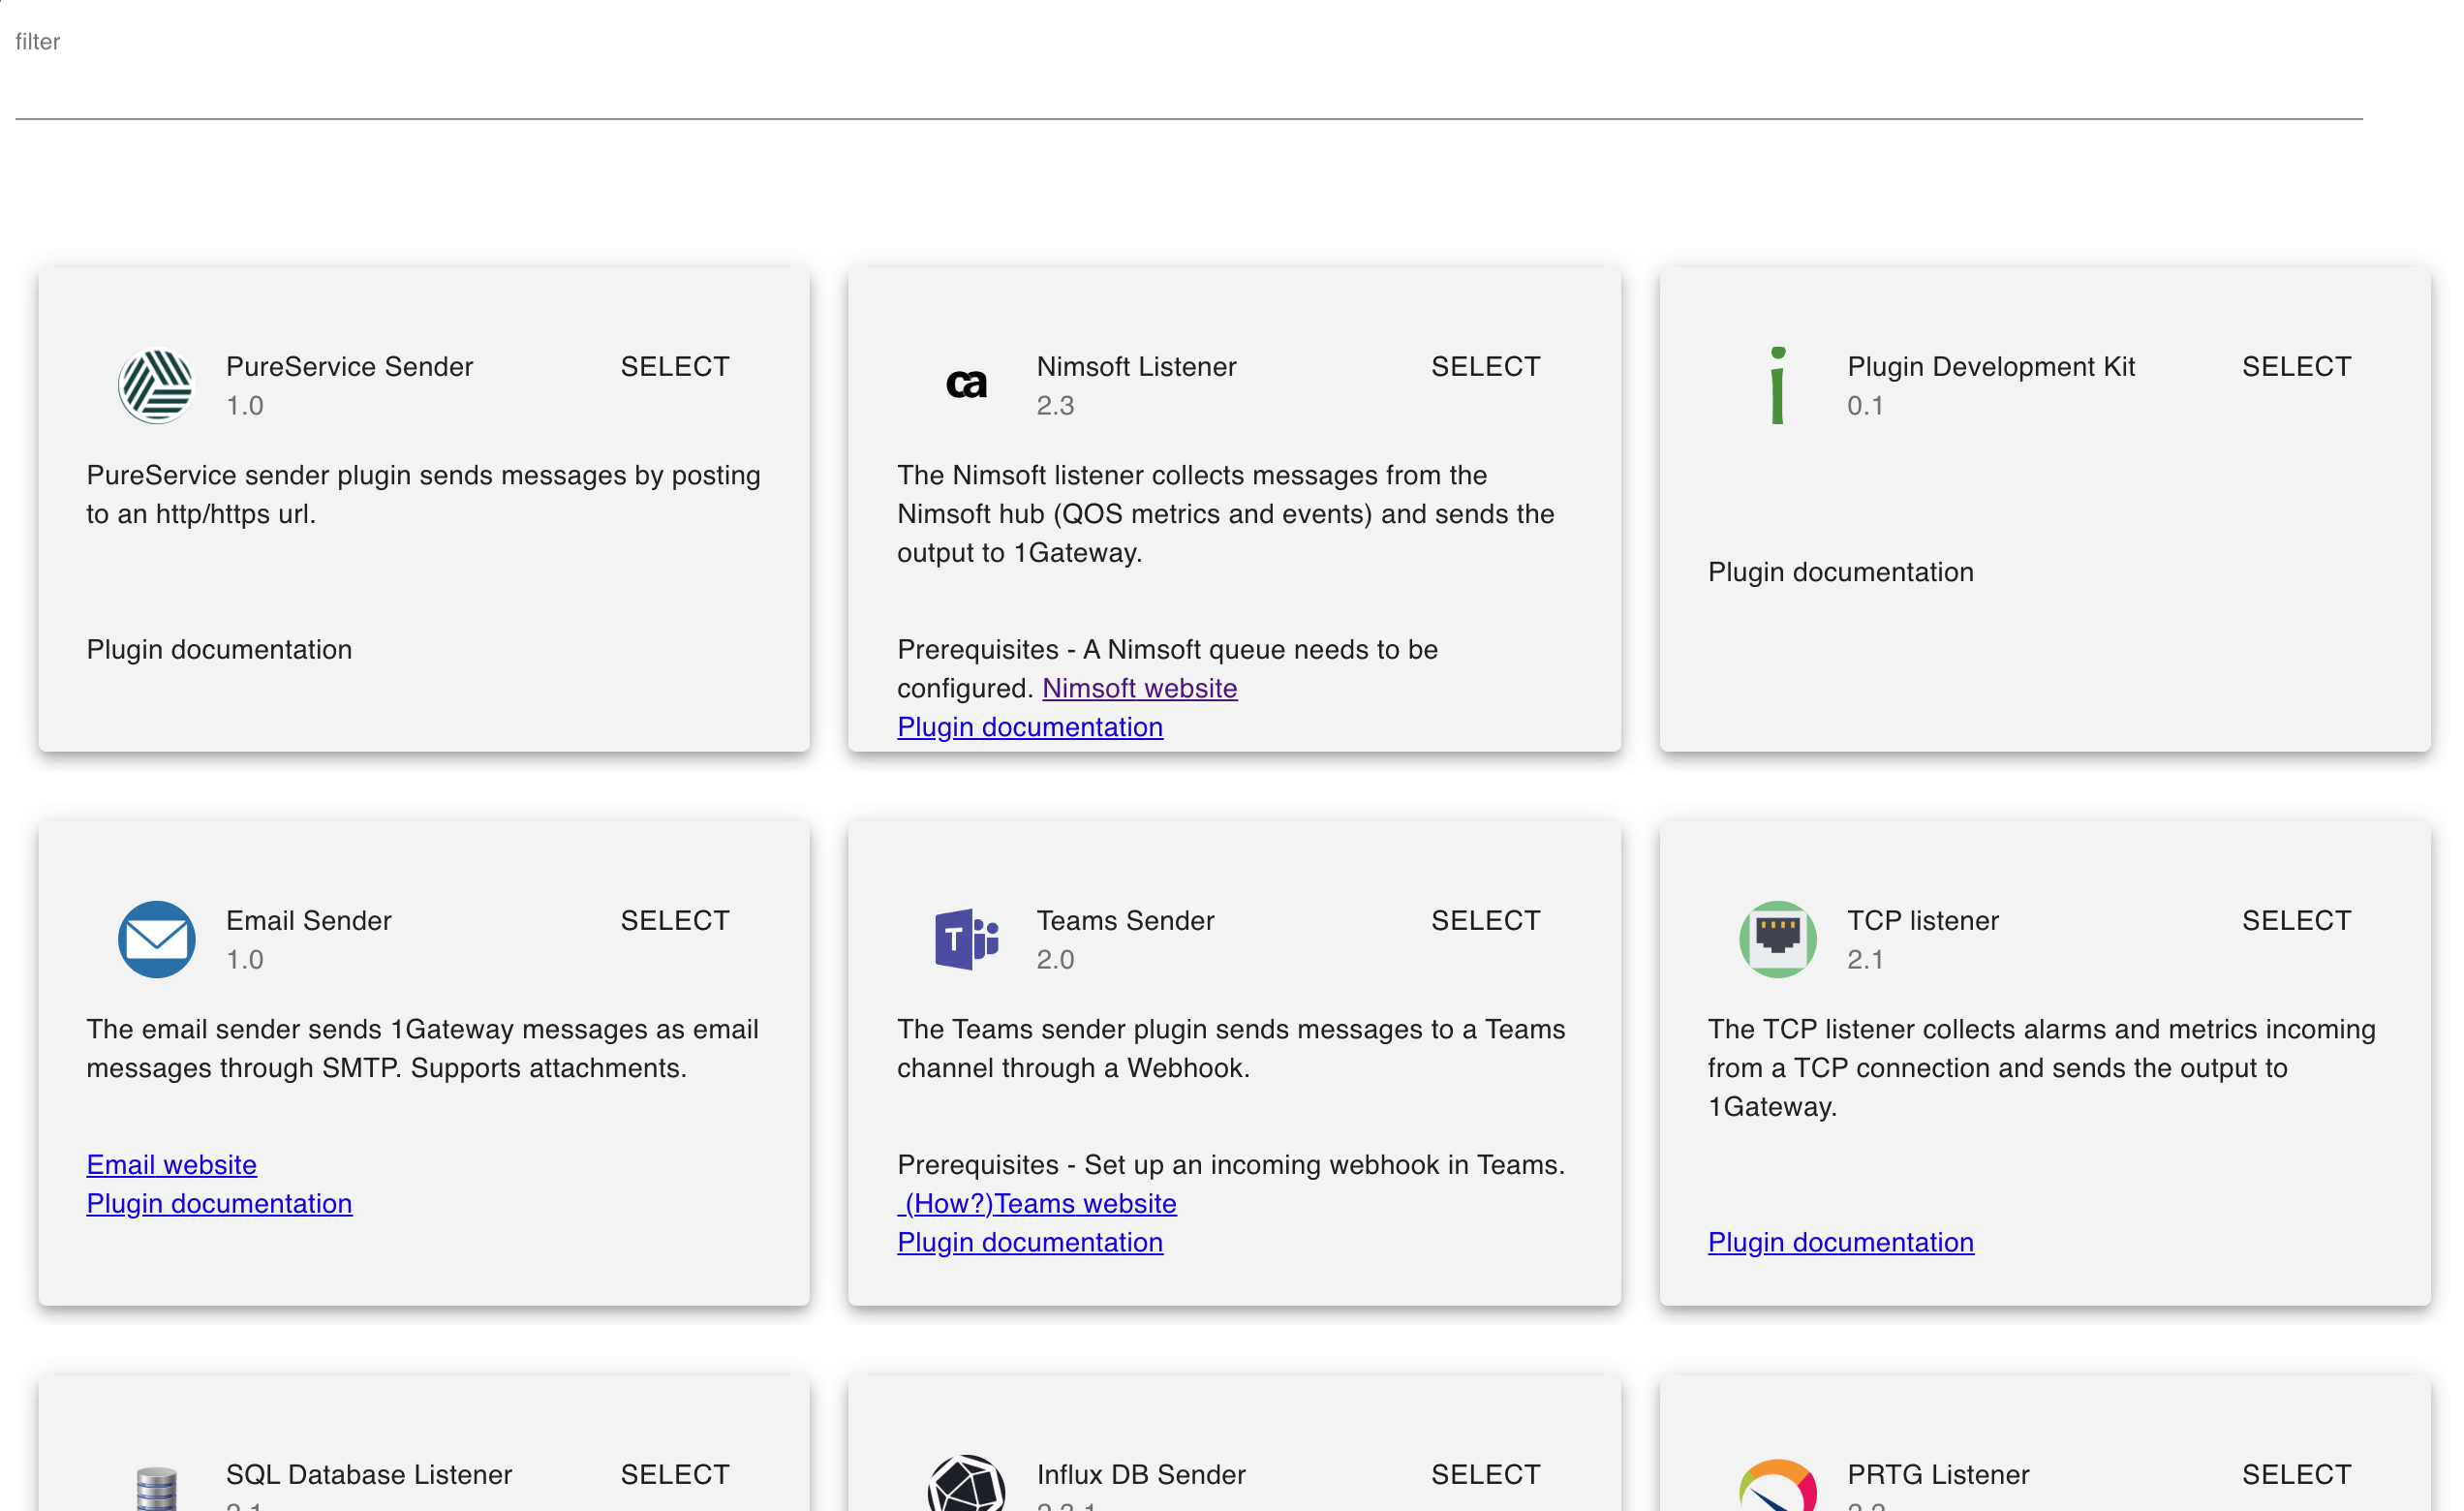Select the Nimsoft Listener plugin
Screen dimensions: 2464x1511
tap(1485, 367)
